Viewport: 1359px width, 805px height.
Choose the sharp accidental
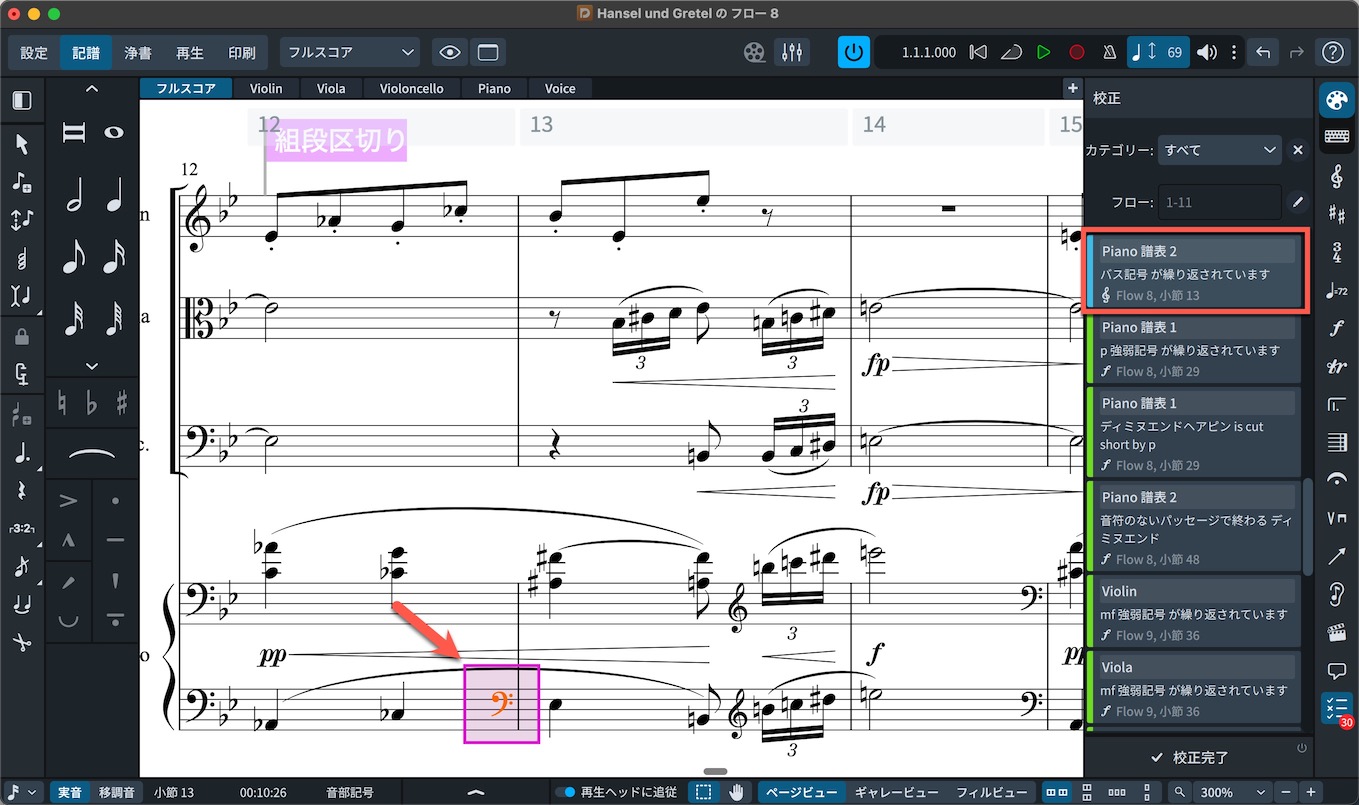(x=122, y=404)
